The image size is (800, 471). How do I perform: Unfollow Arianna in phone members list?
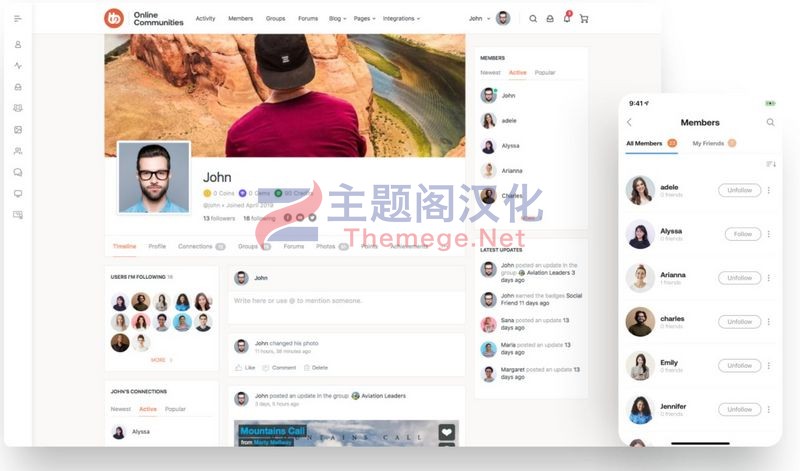click(x=740, y=278)
